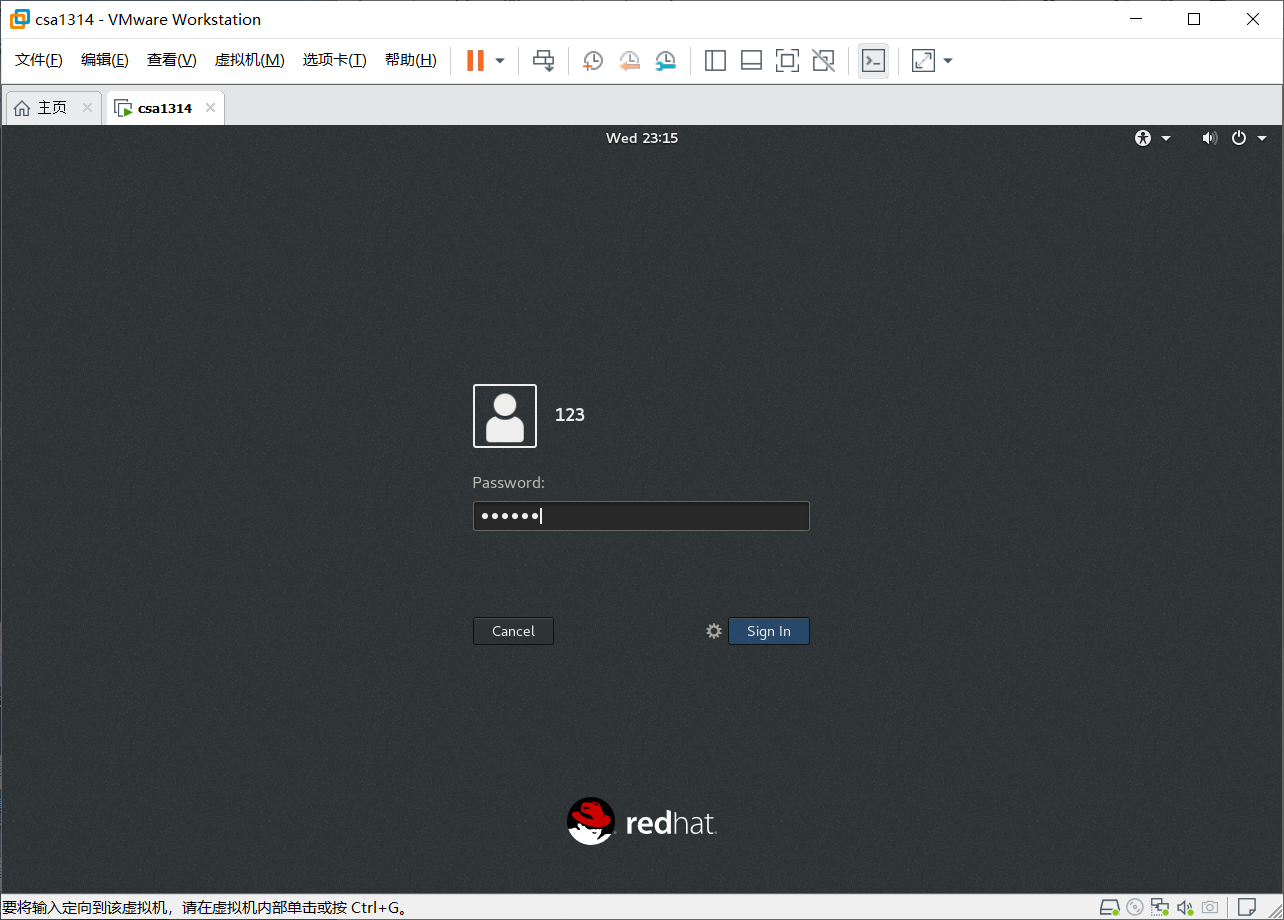
Task: Click the Sign In button
Action: pyautogui.click(x=769, y=631)
